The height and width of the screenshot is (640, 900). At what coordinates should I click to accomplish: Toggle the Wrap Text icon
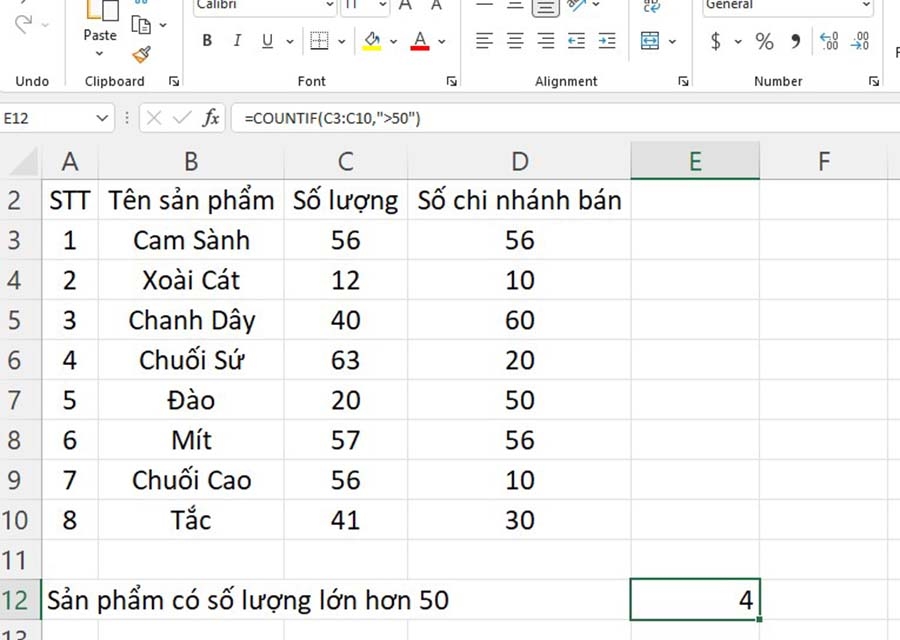[x=651, y=6]
